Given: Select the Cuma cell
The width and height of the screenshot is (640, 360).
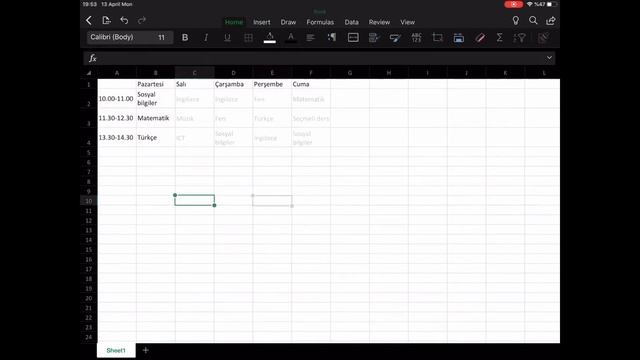Looking at the screenshot, I should 311,84.
